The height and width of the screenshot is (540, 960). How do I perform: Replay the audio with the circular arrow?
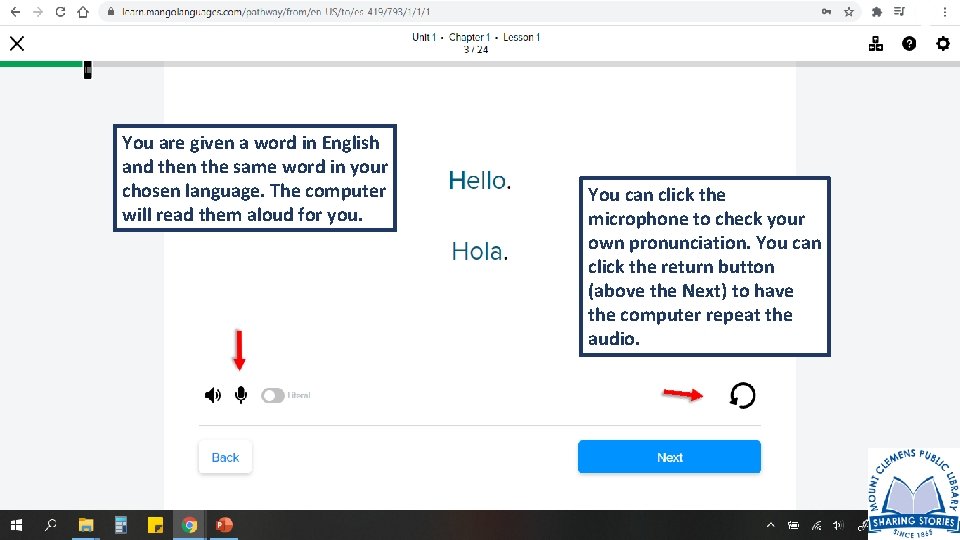point(743,395)
